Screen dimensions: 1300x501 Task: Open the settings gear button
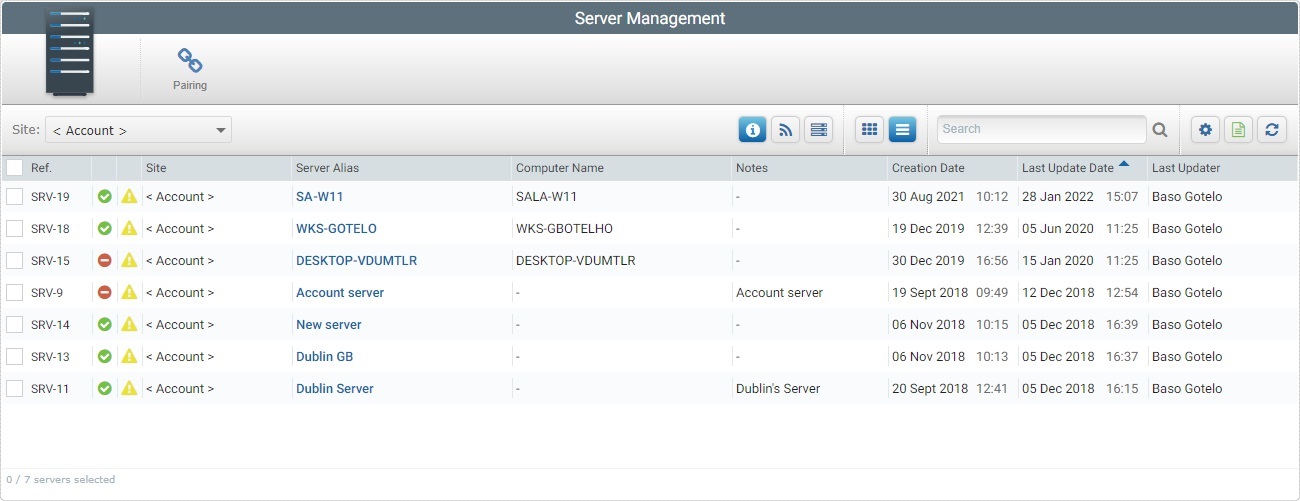click(1205, 129)
